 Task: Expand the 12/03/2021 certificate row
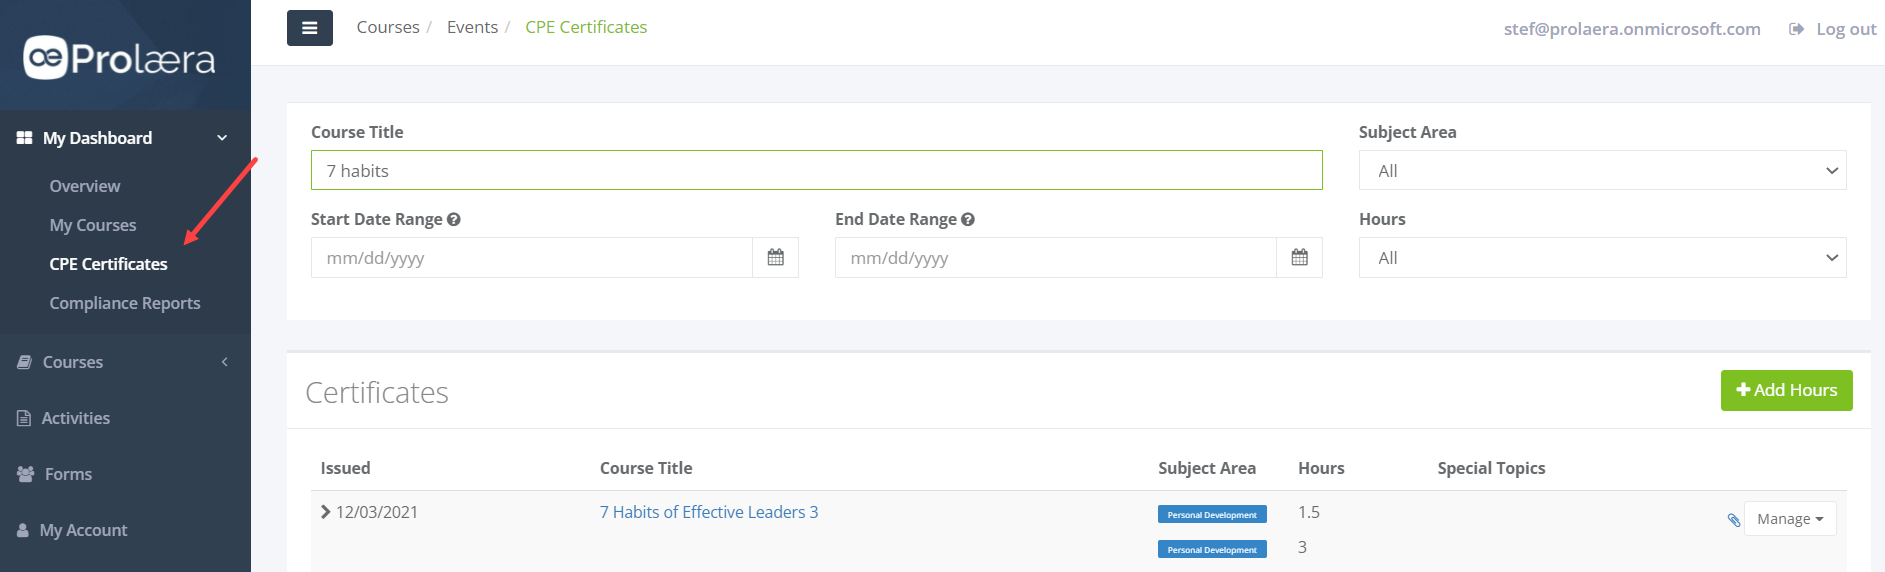[325, 512]
